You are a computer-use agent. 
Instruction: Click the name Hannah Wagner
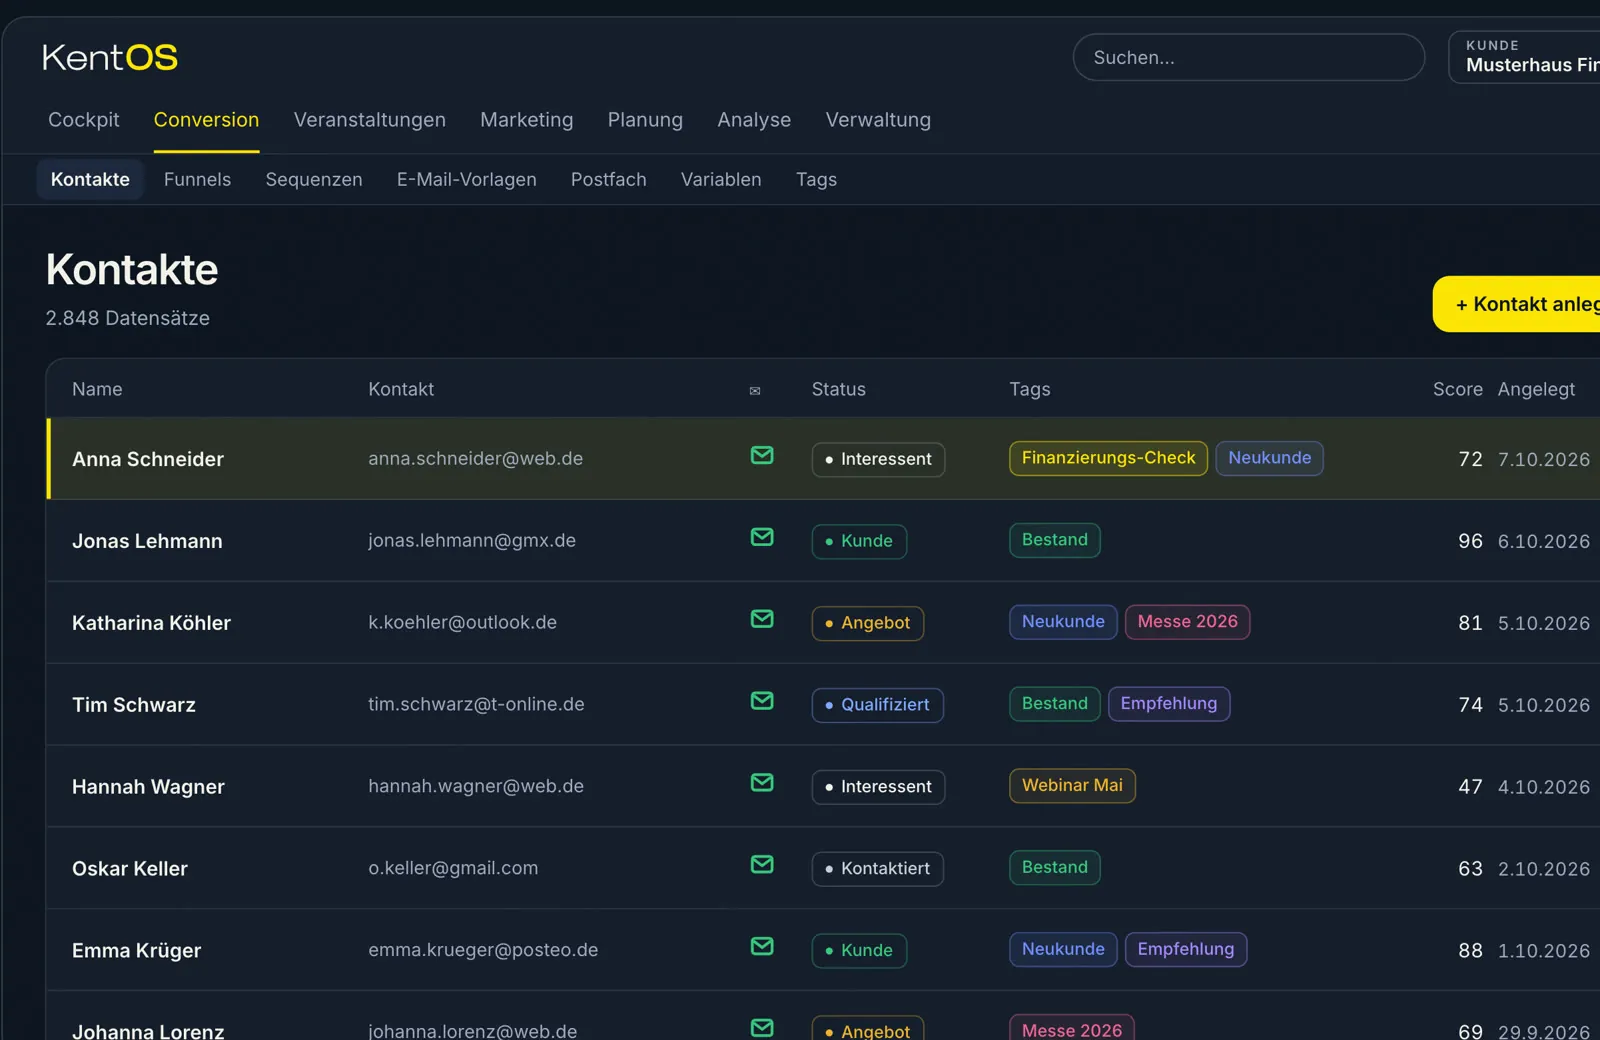click(148, 787)
